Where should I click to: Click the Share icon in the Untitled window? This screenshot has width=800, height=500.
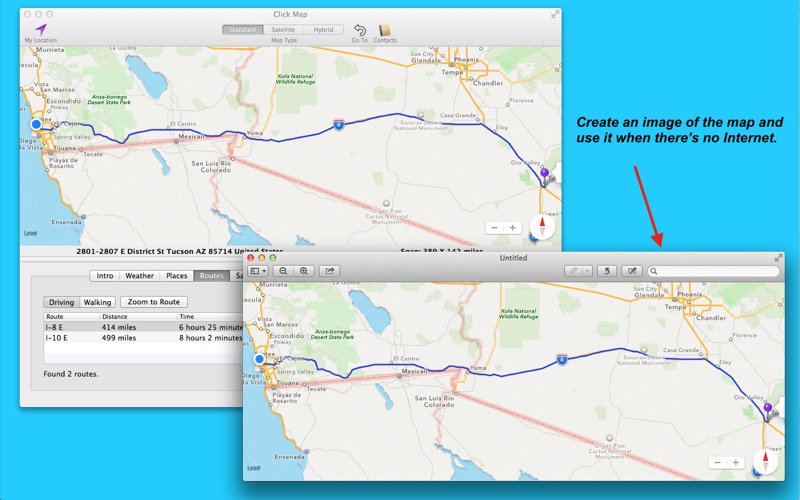click(330, 271)
